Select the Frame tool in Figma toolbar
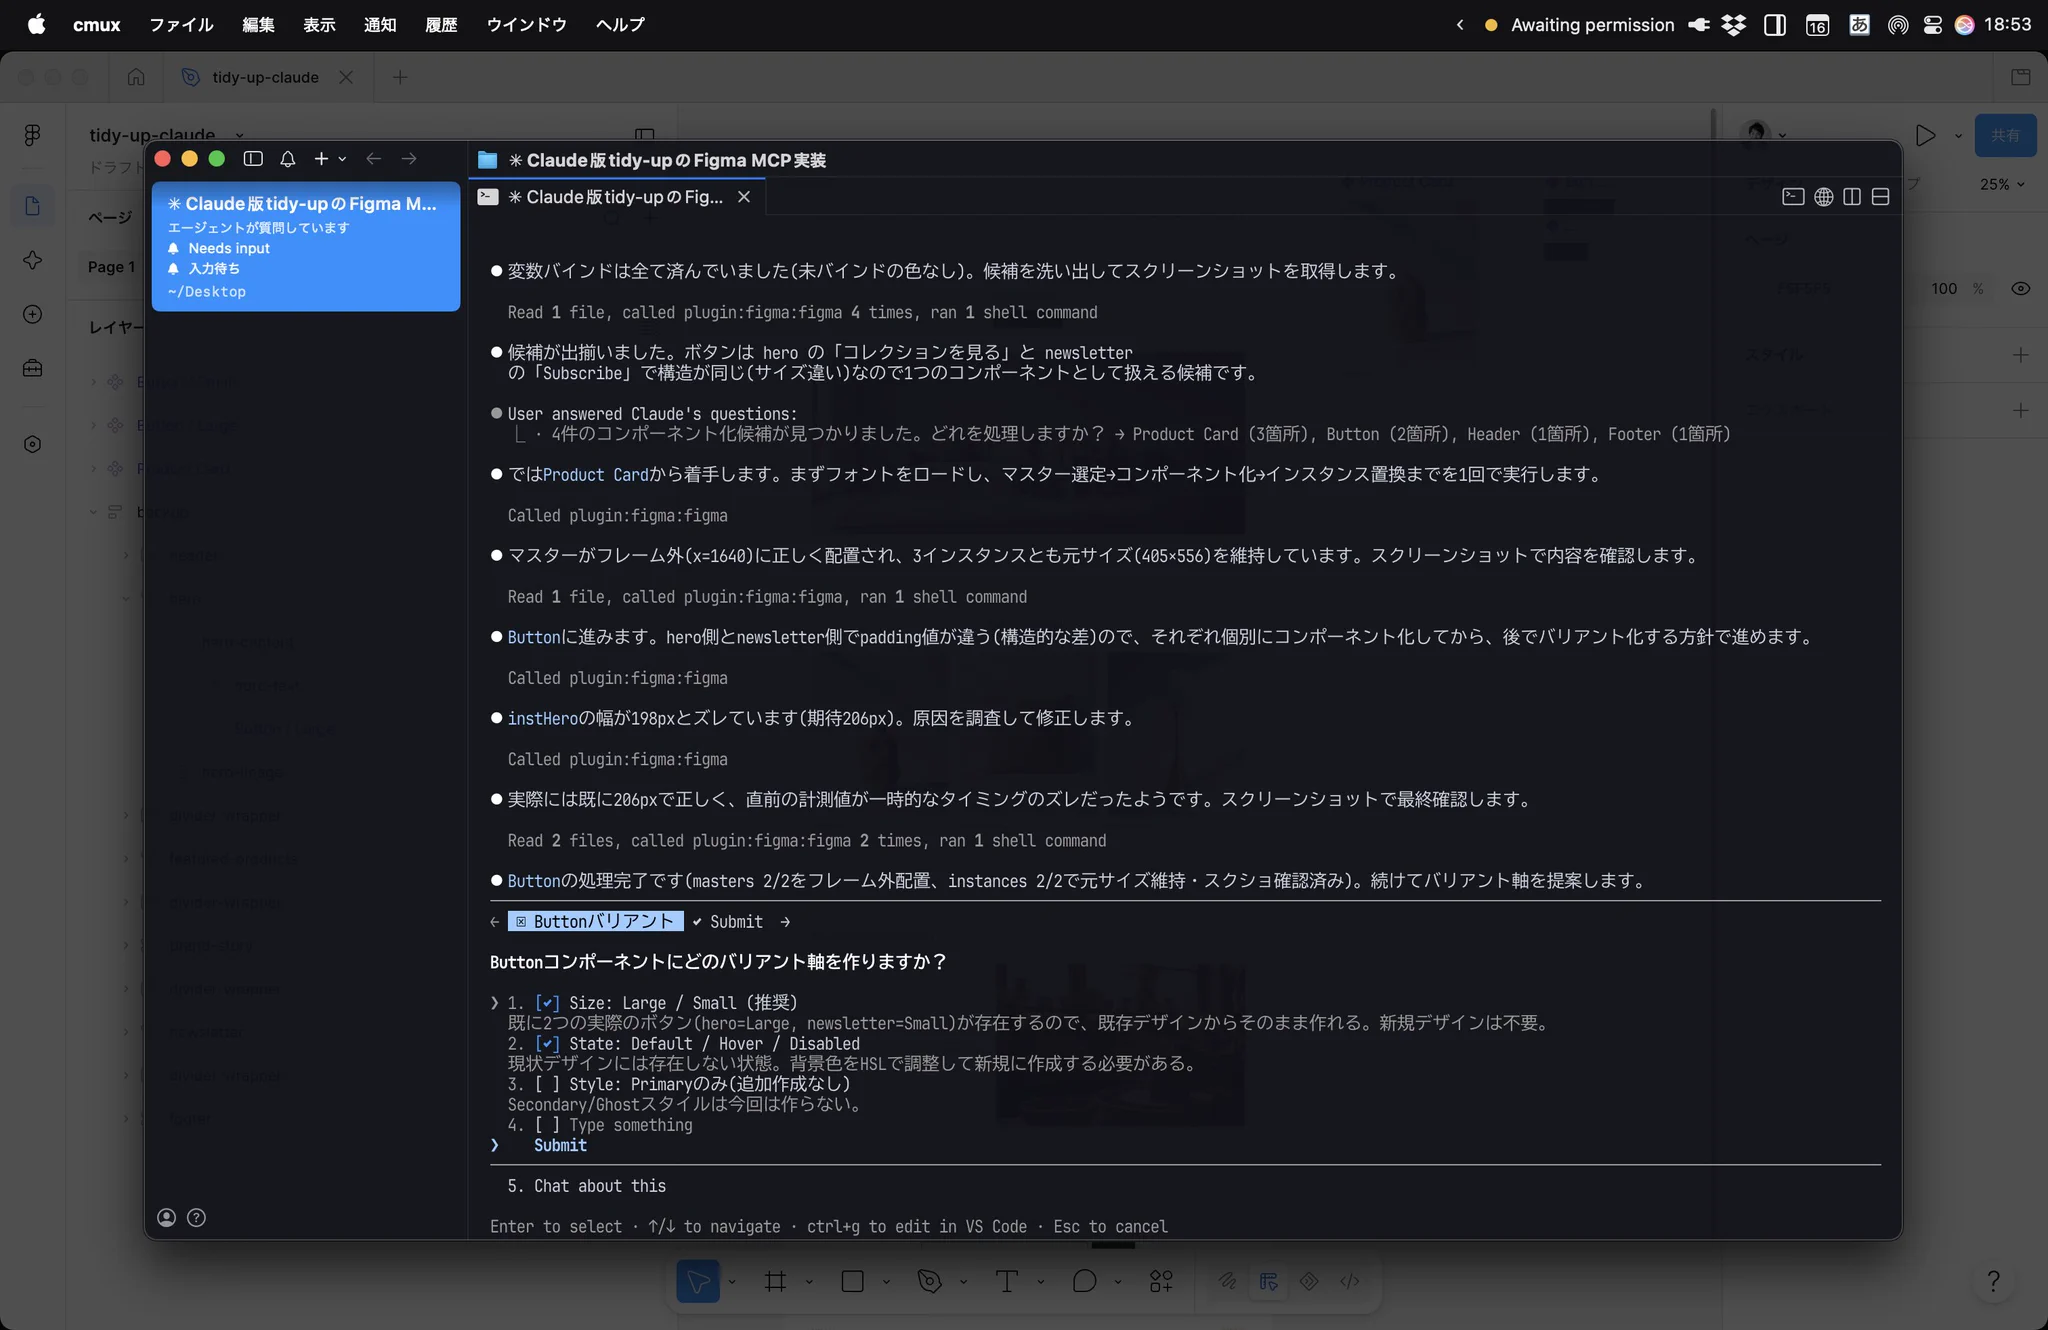 click(x=775, y=1281)
